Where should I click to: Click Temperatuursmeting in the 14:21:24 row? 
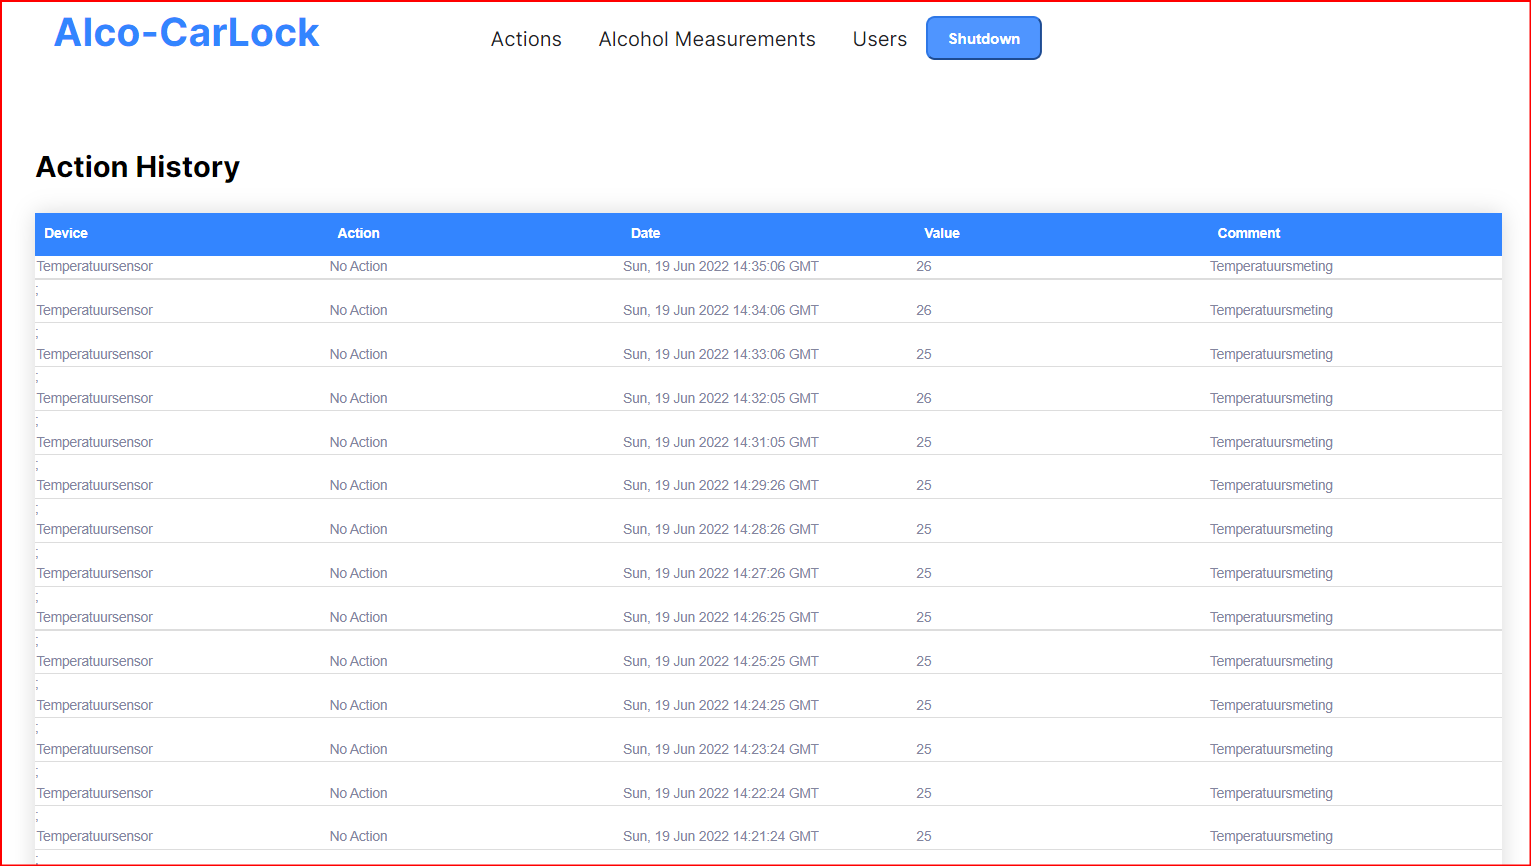click(1271, 836)
